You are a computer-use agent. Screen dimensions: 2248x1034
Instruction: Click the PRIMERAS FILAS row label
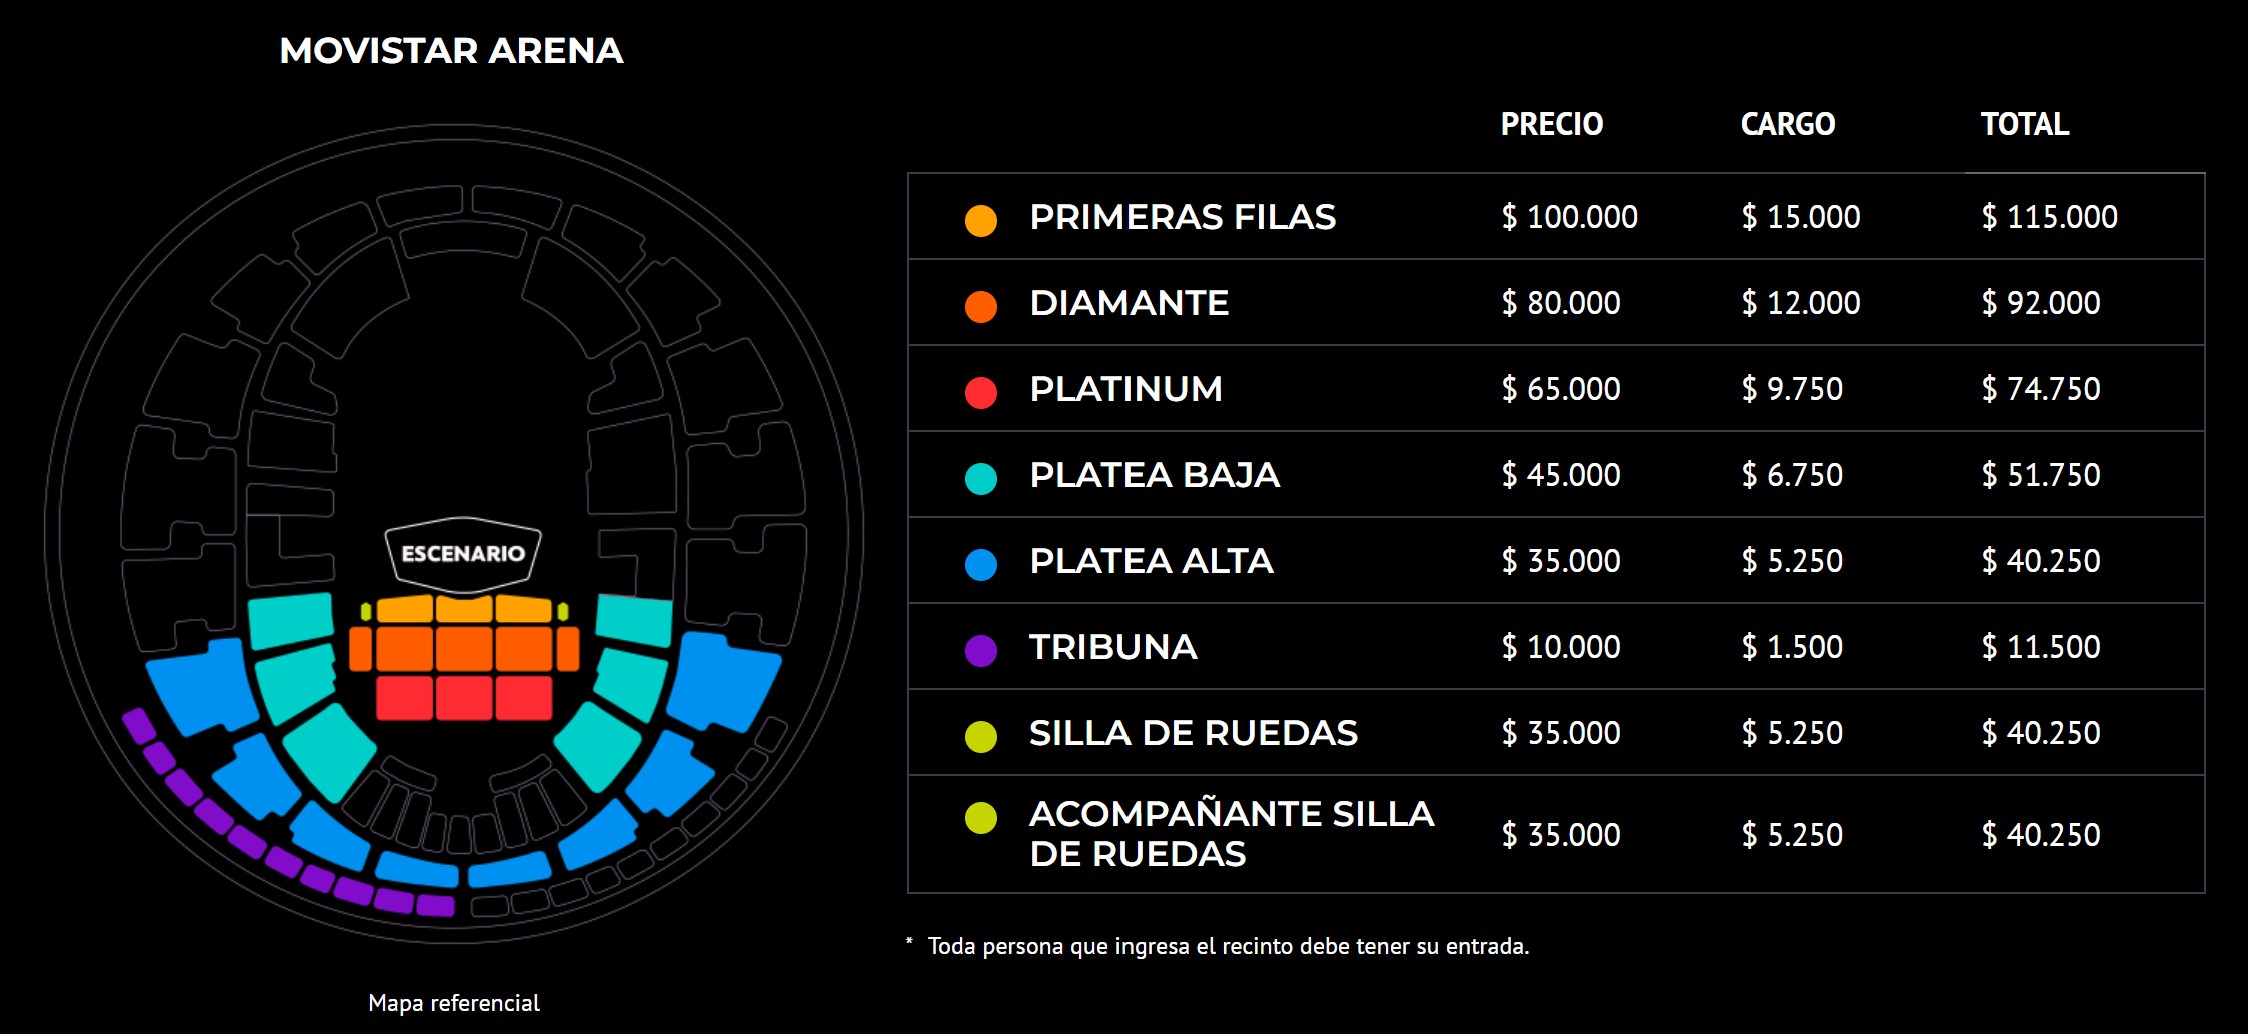[1182, 217]
